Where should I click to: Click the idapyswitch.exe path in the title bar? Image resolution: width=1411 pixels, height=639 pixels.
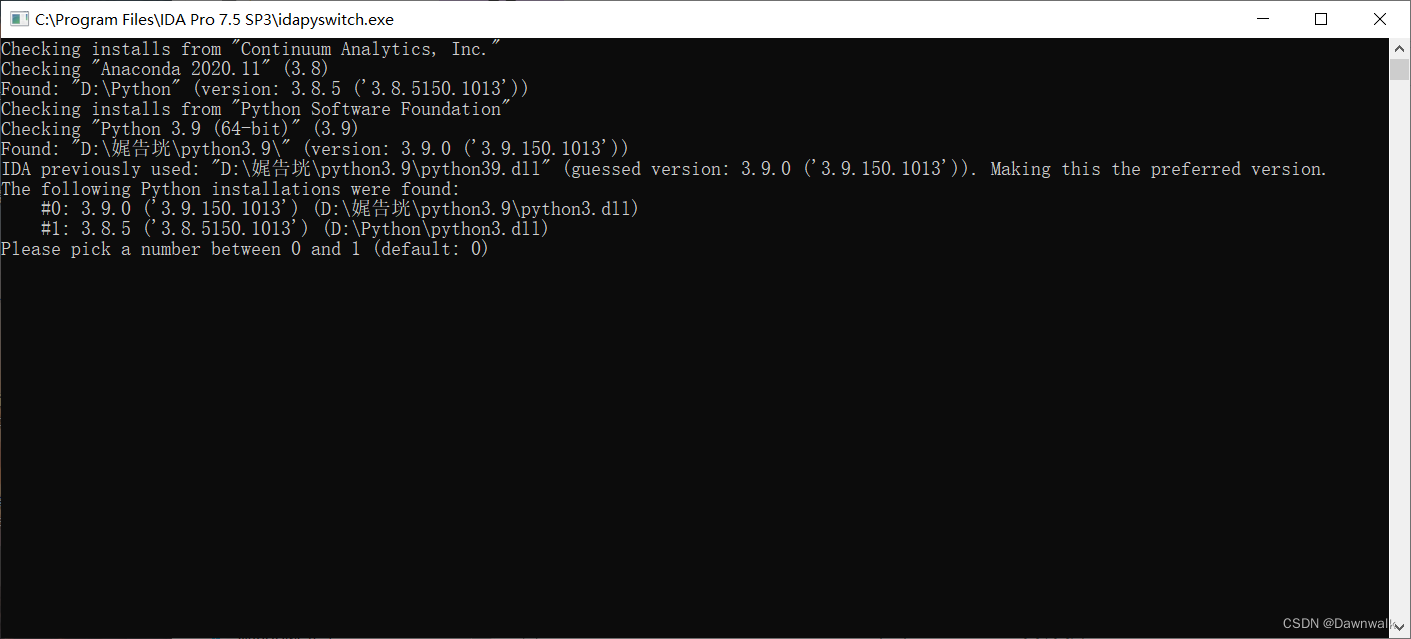pyautogui.click(x=214, y=18)
